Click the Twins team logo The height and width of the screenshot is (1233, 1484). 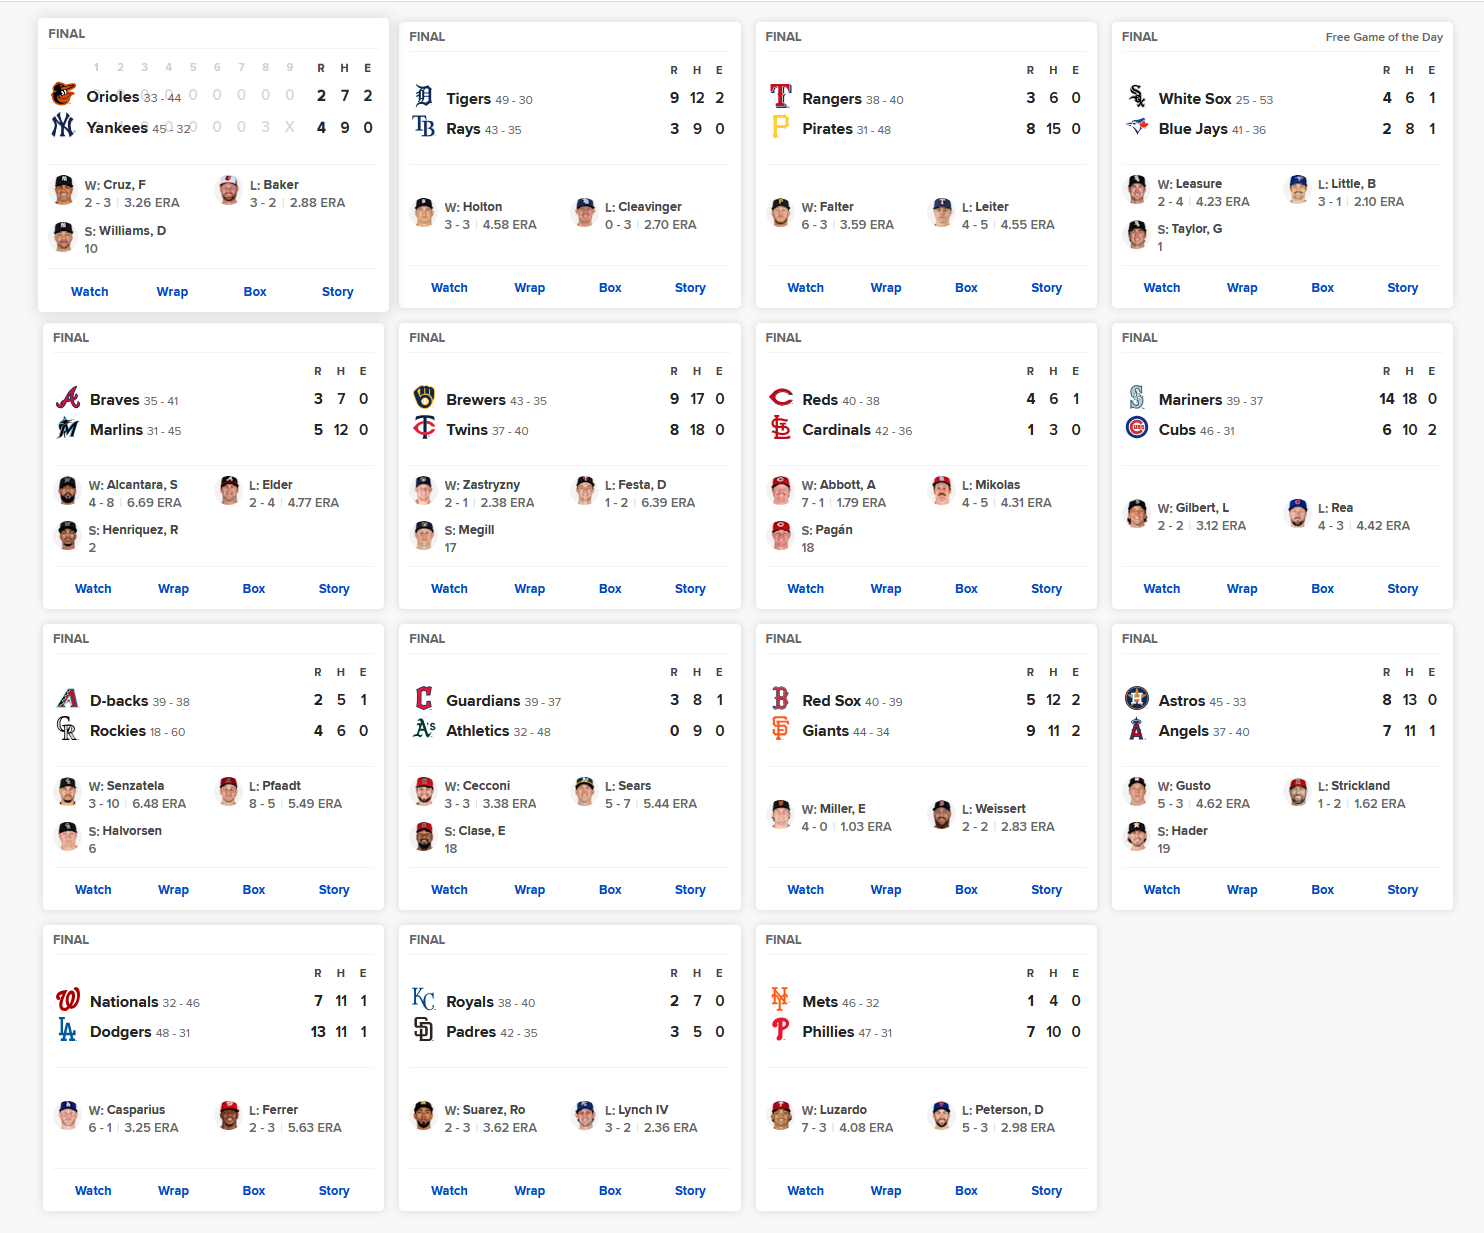(424, 427)
